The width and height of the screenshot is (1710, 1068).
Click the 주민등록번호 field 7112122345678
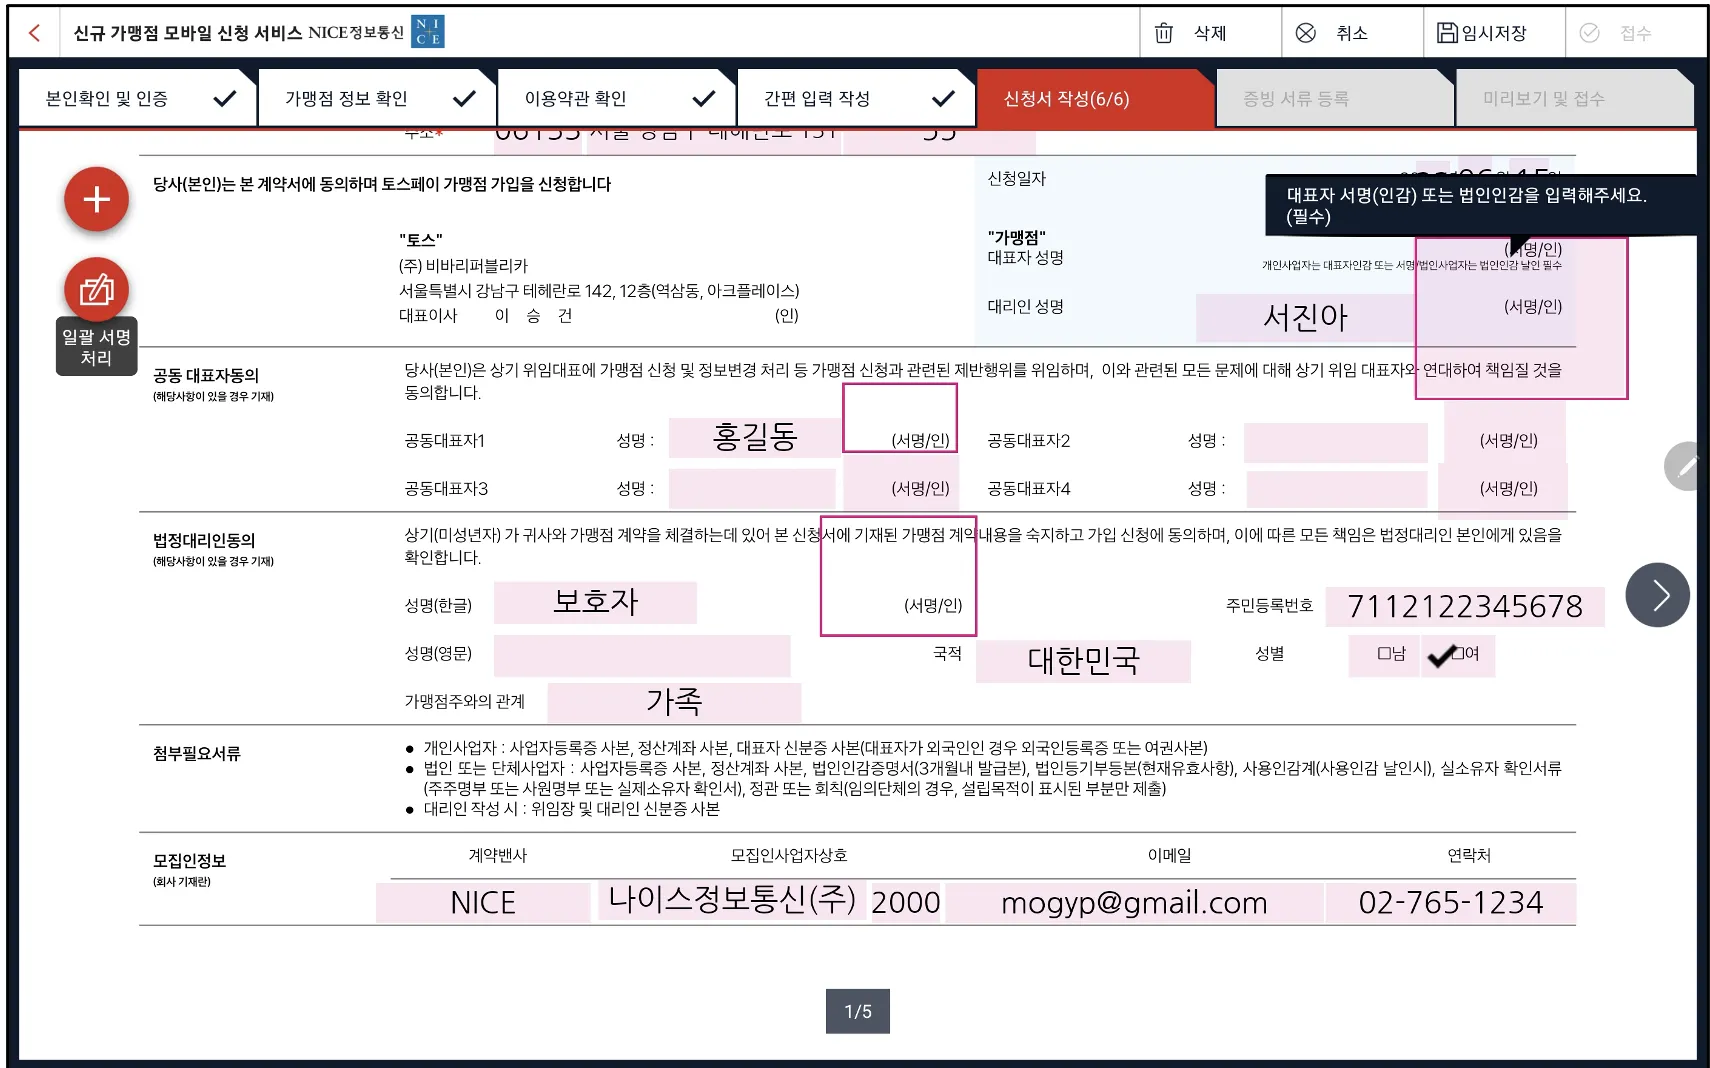tap(1465, 607)
